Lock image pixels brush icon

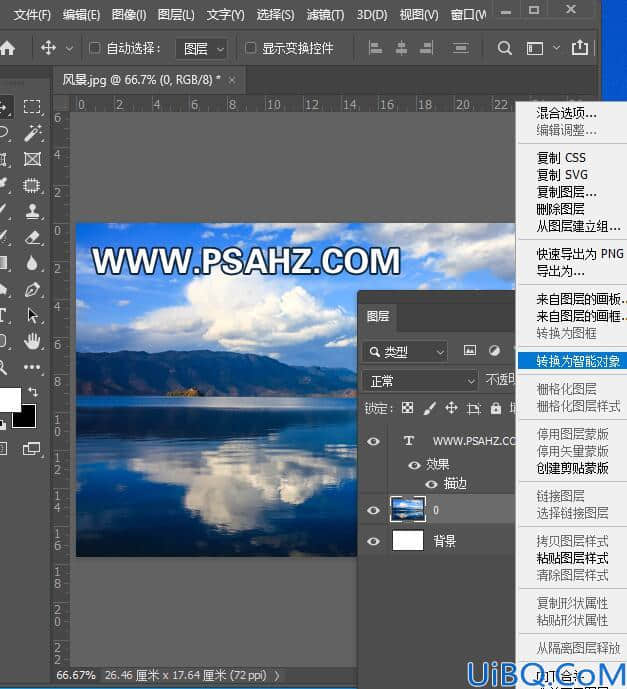click(429, 409)
